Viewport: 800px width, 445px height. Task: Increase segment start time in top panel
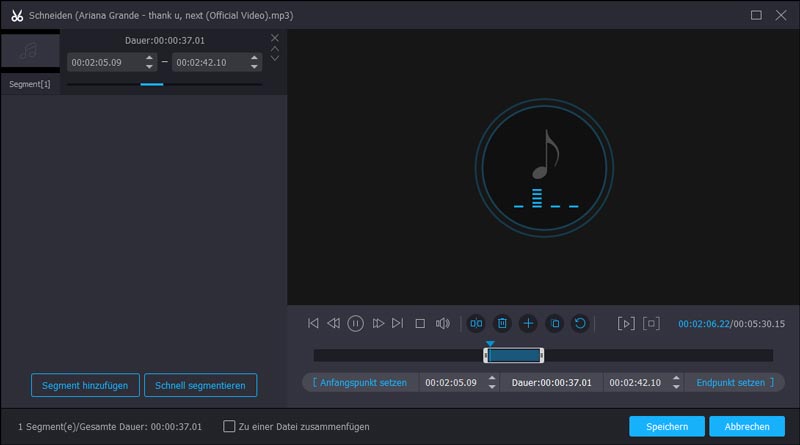click(x=150, y=57)
